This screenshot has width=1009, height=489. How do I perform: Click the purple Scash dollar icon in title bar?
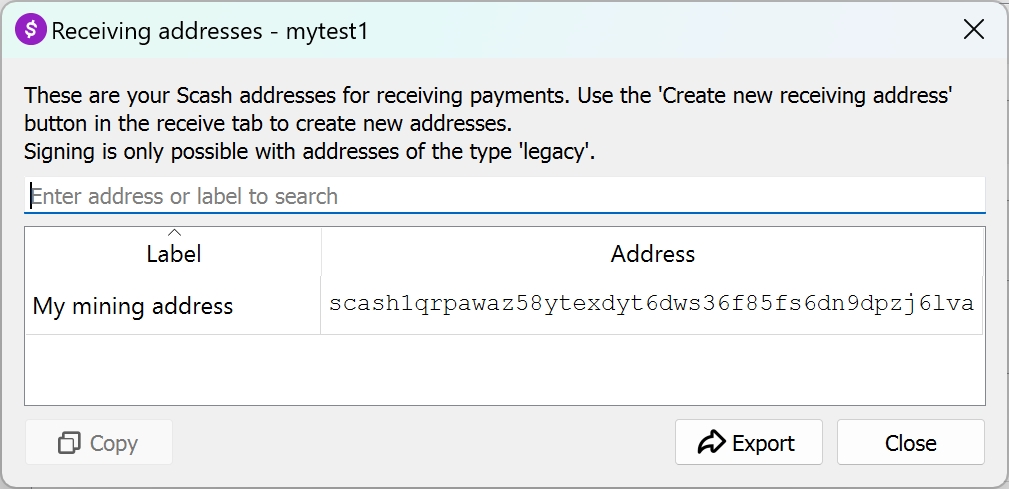(x=30, y=30)
